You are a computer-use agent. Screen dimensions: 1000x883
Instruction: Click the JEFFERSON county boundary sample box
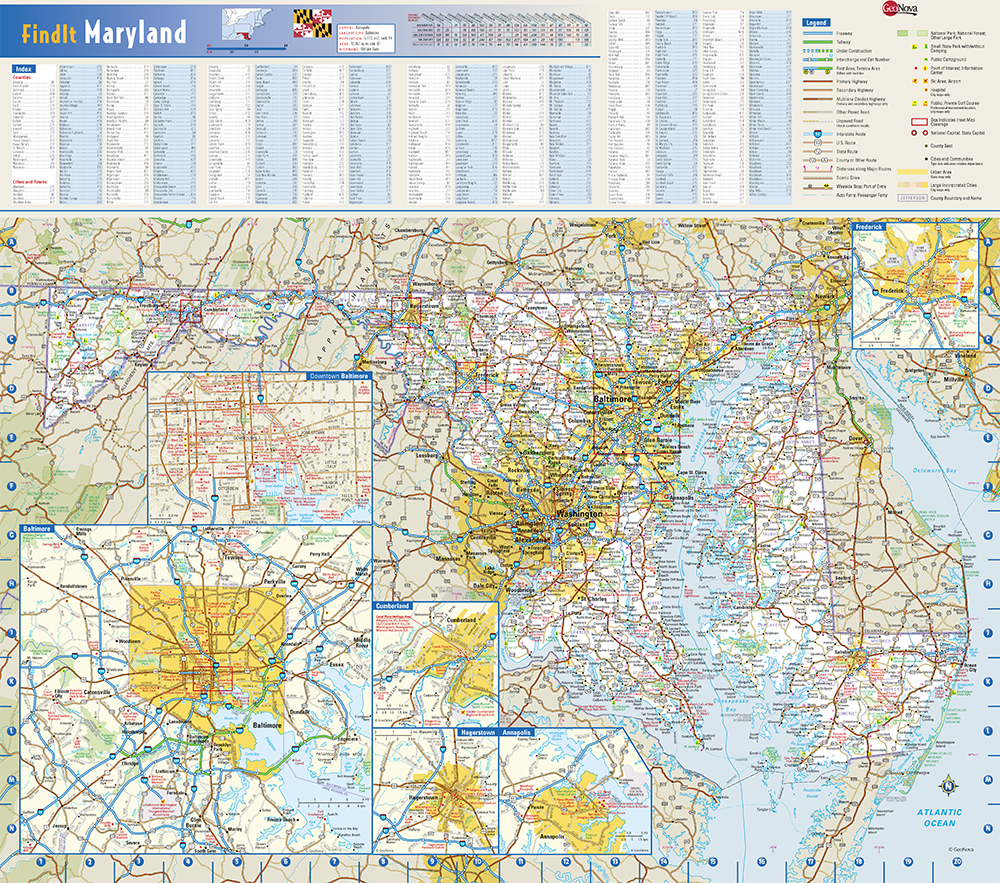pyautogui.click(x=912, y=198)
